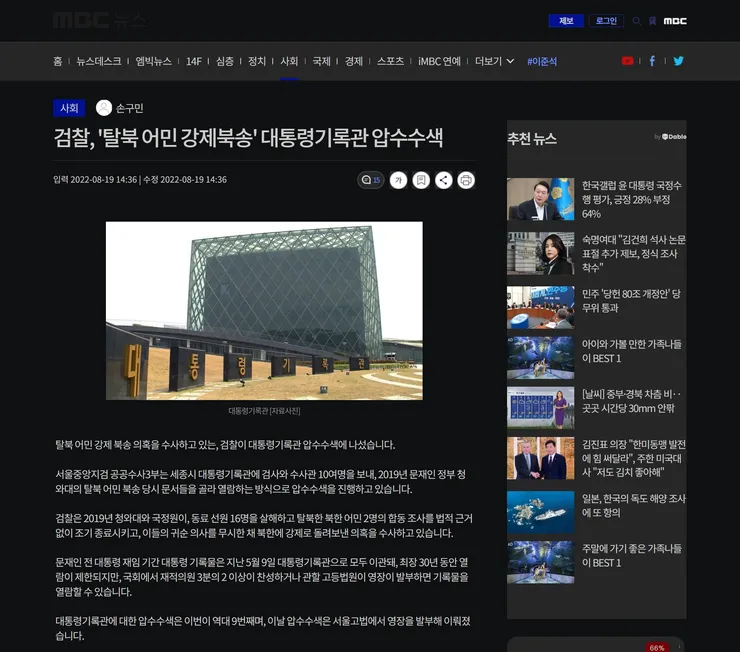
Task: Change font size with the 가 icon
Action: (398, 180)
